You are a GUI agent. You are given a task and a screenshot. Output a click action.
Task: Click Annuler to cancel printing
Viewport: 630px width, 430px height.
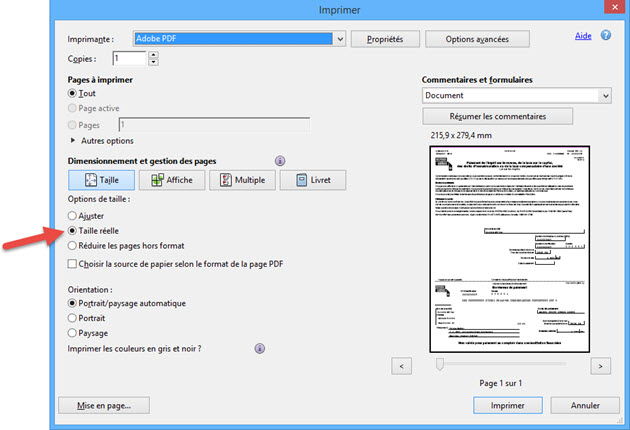click(585, 405)
